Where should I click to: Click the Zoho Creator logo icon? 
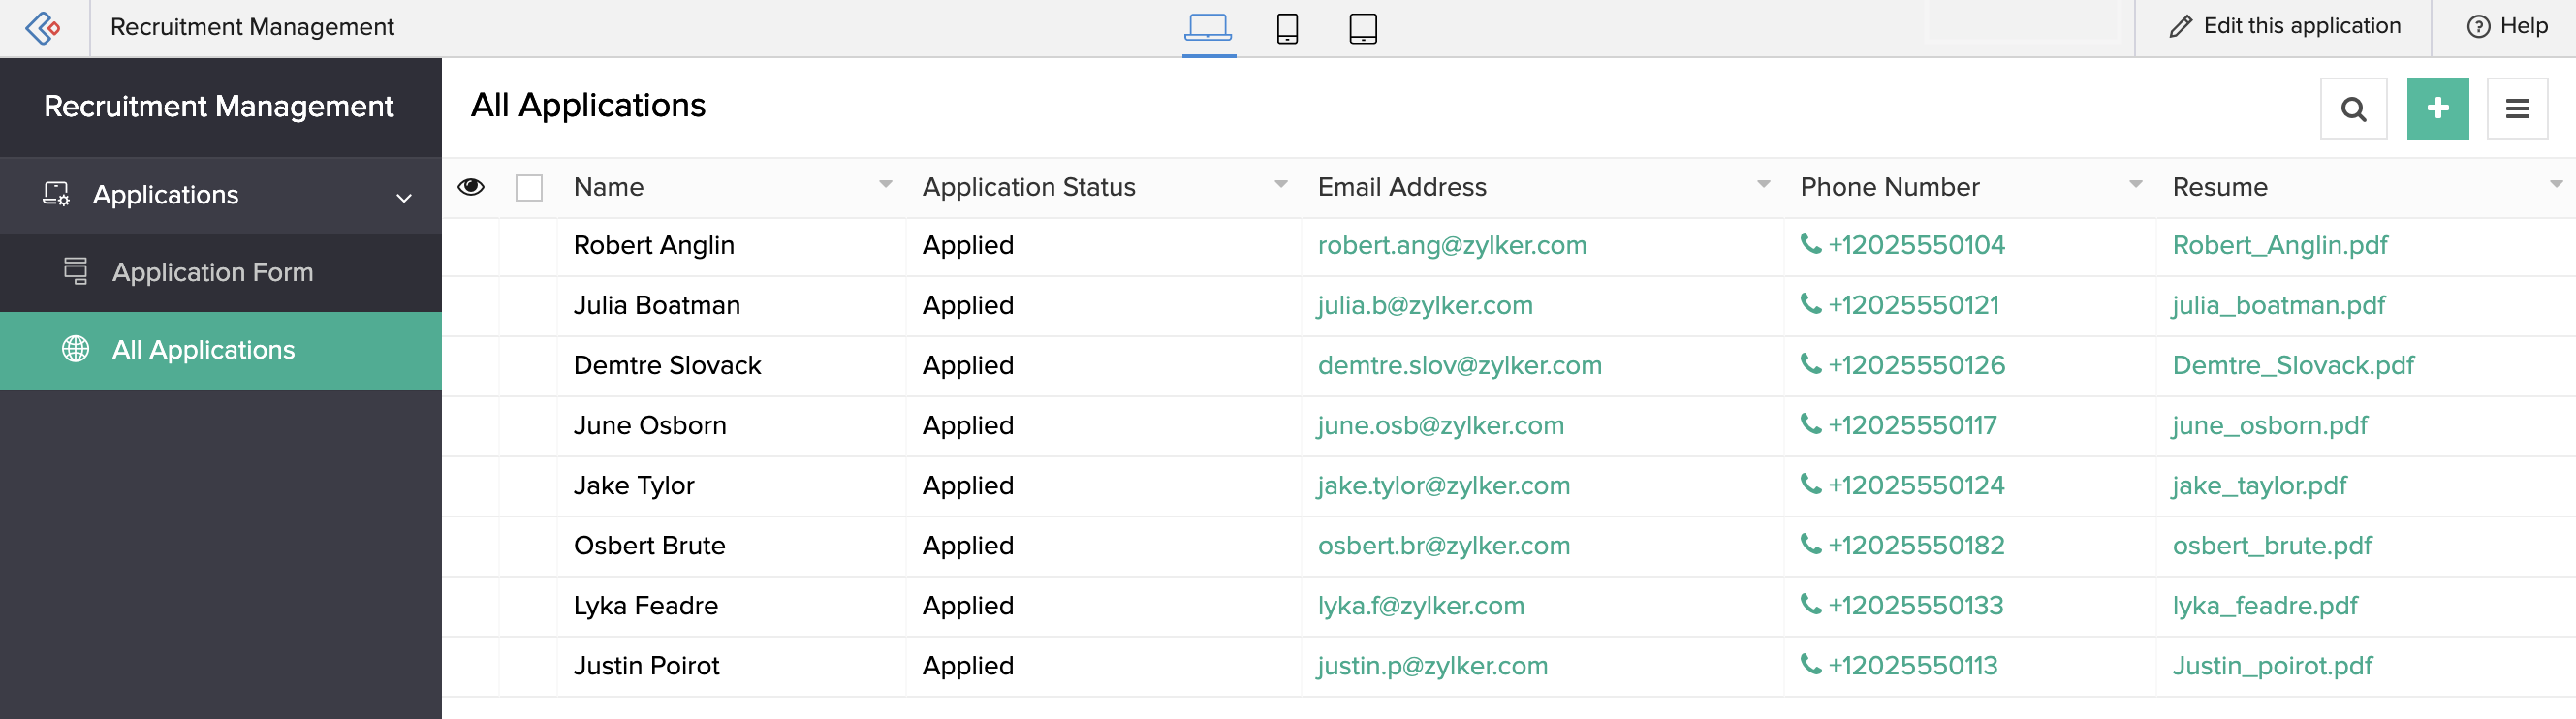43,28
